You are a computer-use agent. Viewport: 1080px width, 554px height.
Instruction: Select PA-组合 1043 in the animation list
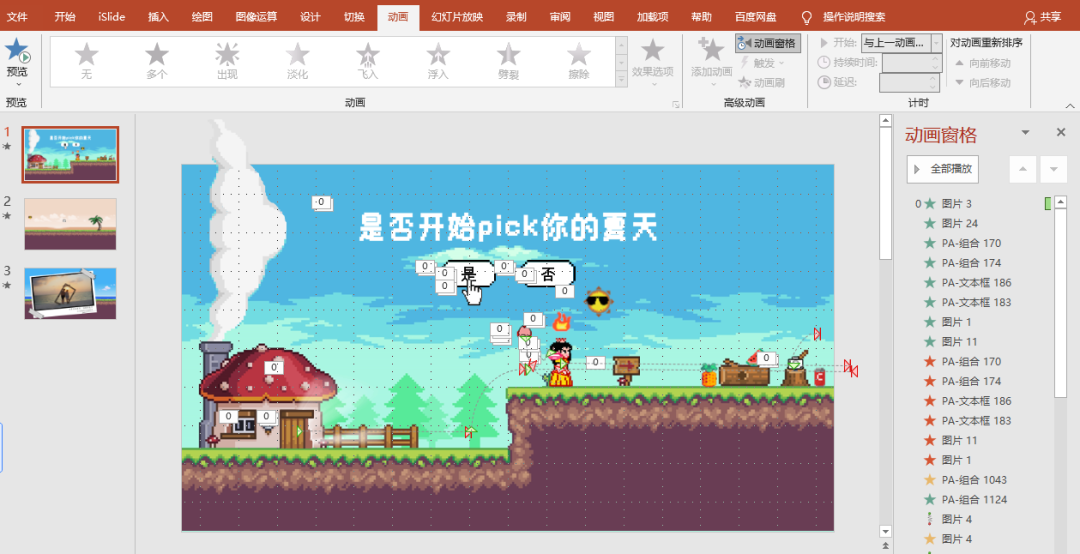pyautogui.click(x=973, y=480)
